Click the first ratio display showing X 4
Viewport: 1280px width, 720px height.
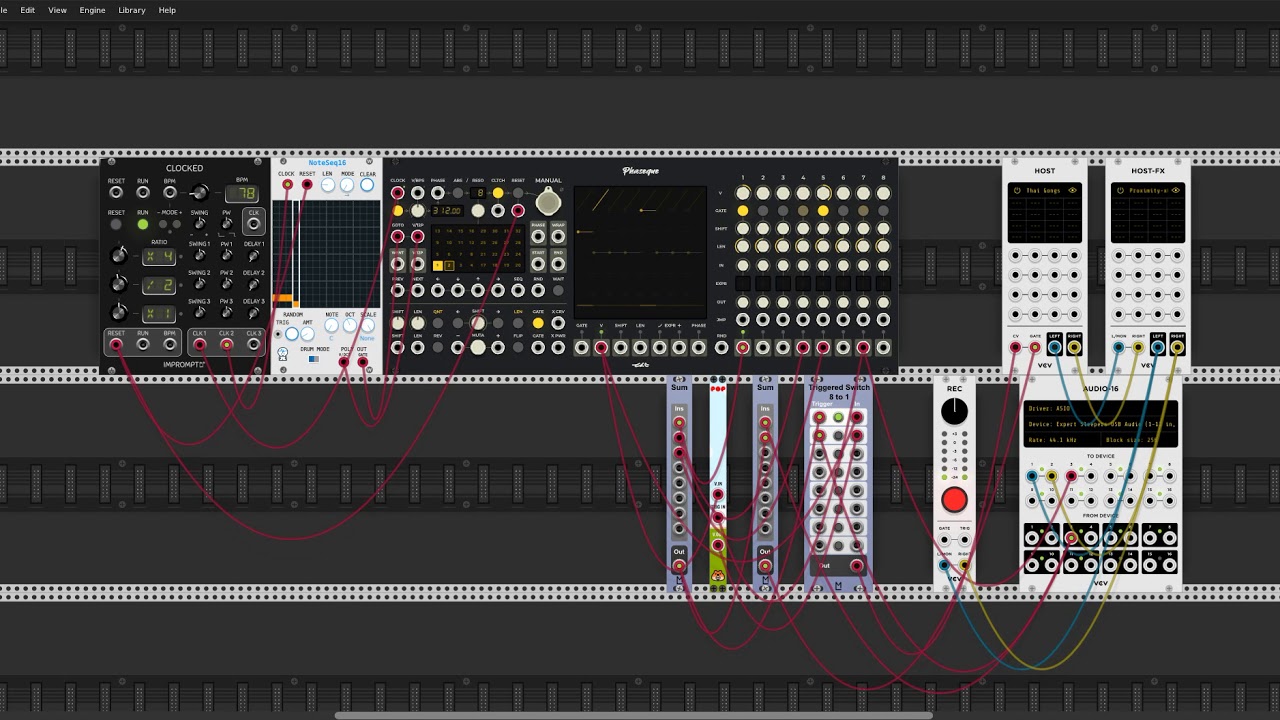[160, 256]
